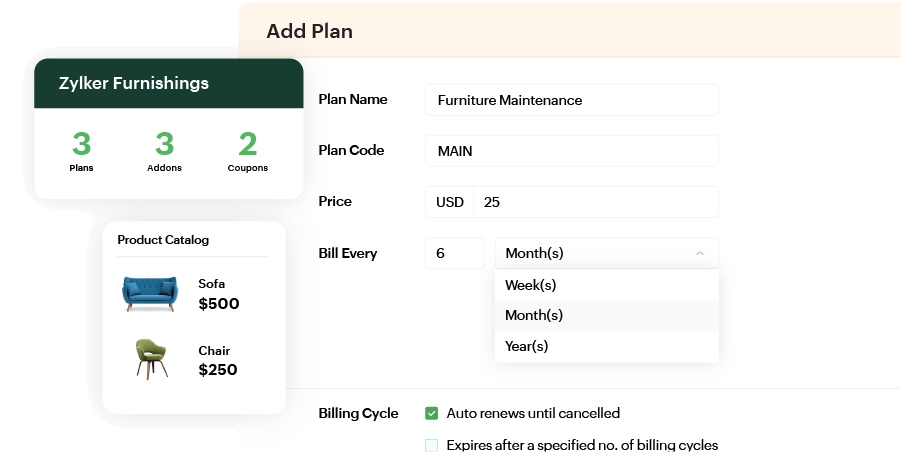Open the 3 Plans counter
Screen dimensions: 901x452
pos(81,151)
